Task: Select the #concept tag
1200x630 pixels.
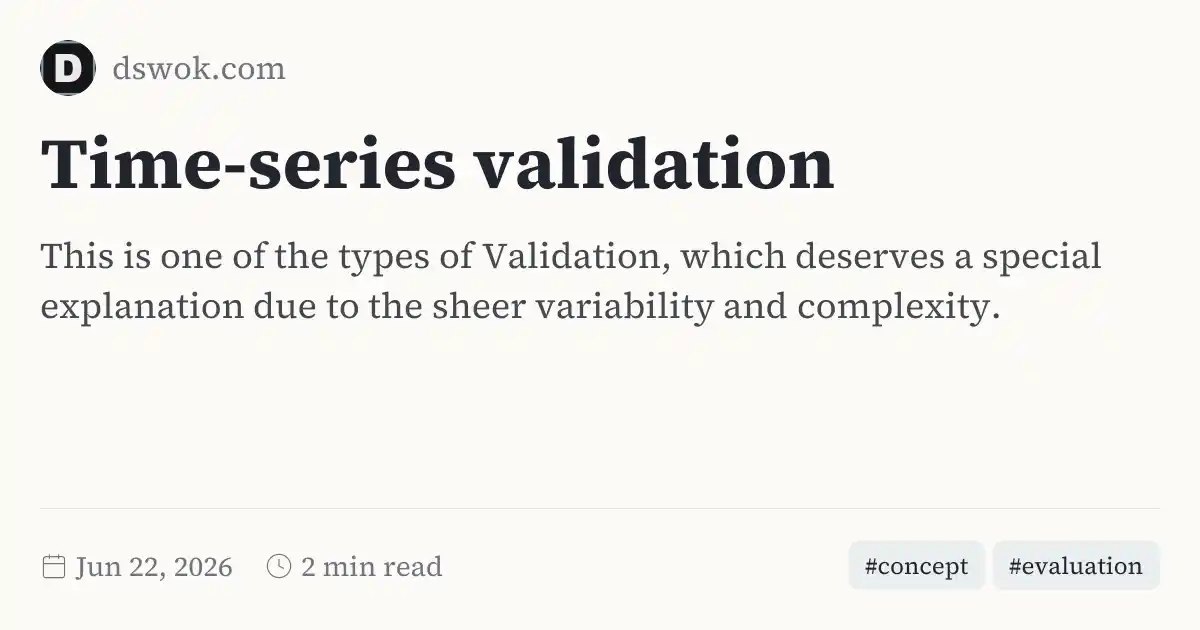Action: [916, 566]
